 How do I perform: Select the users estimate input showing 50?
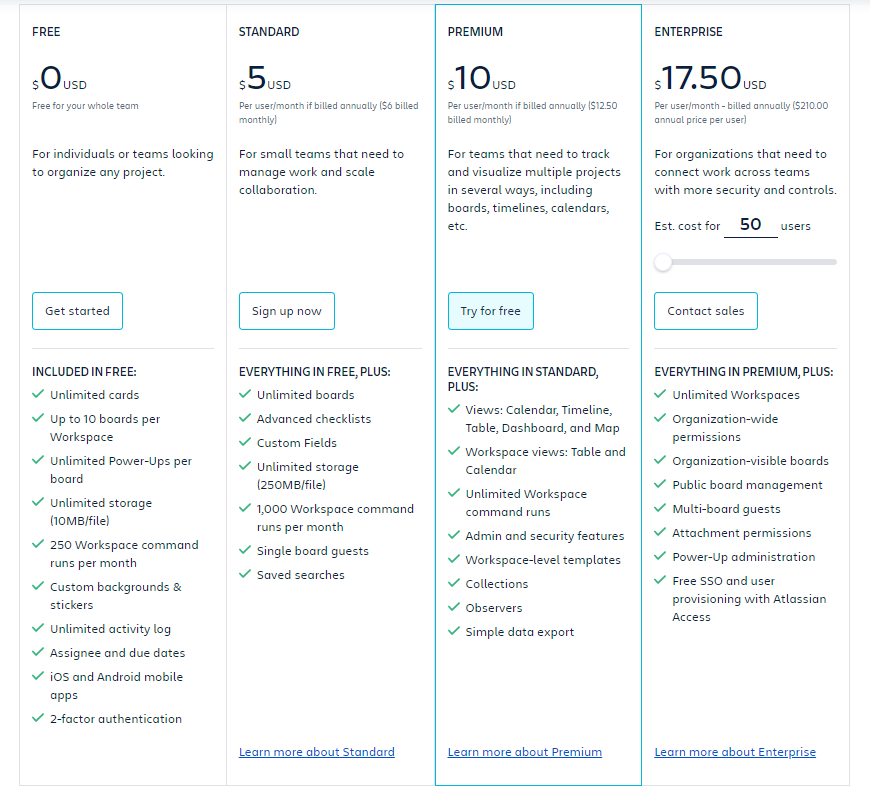[750, 225]
